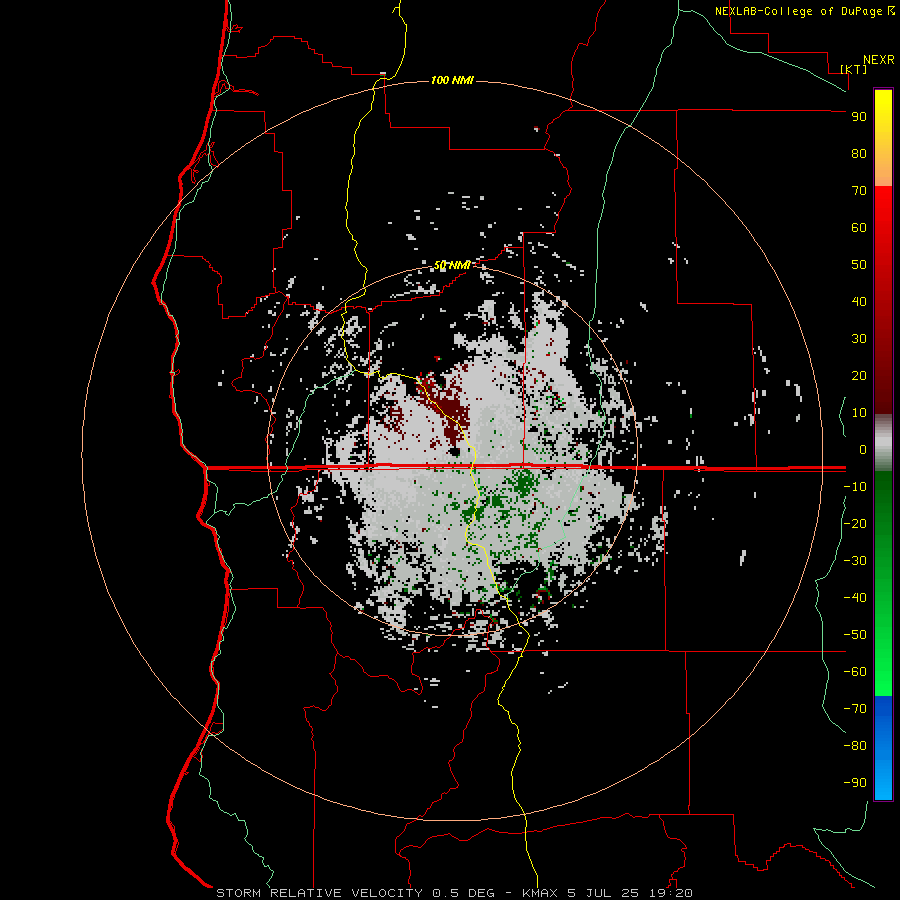Click the 30 value on the velocity scale

(x=859, y=339)
